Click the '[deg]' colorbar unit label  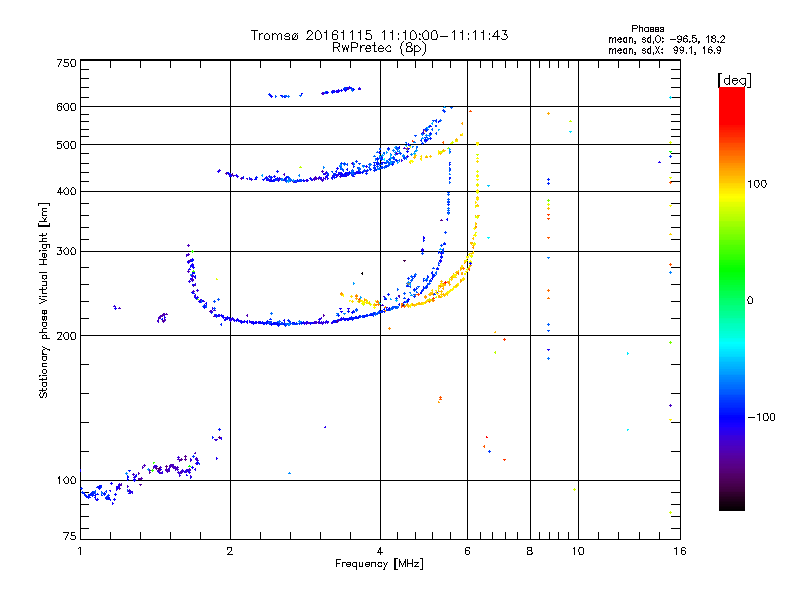[734, 80]
